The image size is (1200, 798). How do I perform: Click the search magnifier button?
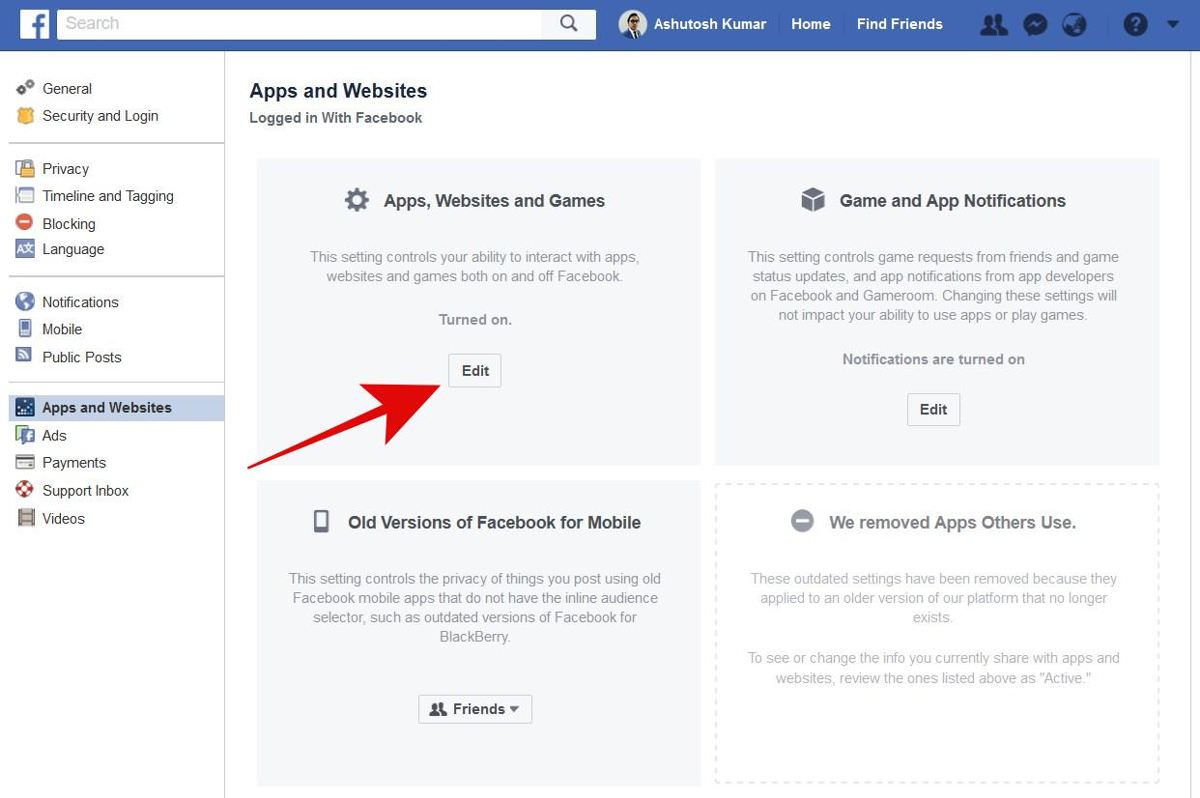(x=569, y=24)
